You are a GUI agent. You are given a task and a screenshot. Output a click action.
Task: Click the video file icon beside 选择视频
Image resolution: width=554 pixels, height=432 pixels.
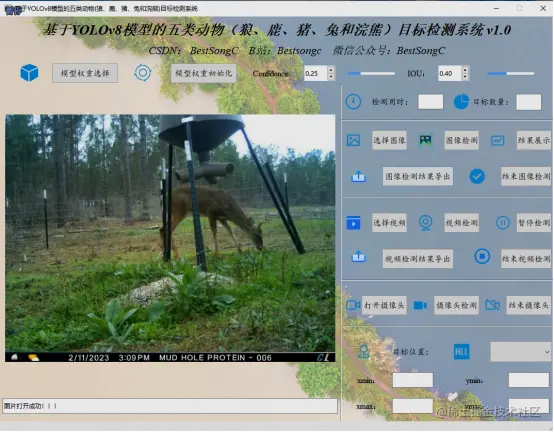click(x=353, y=223)
